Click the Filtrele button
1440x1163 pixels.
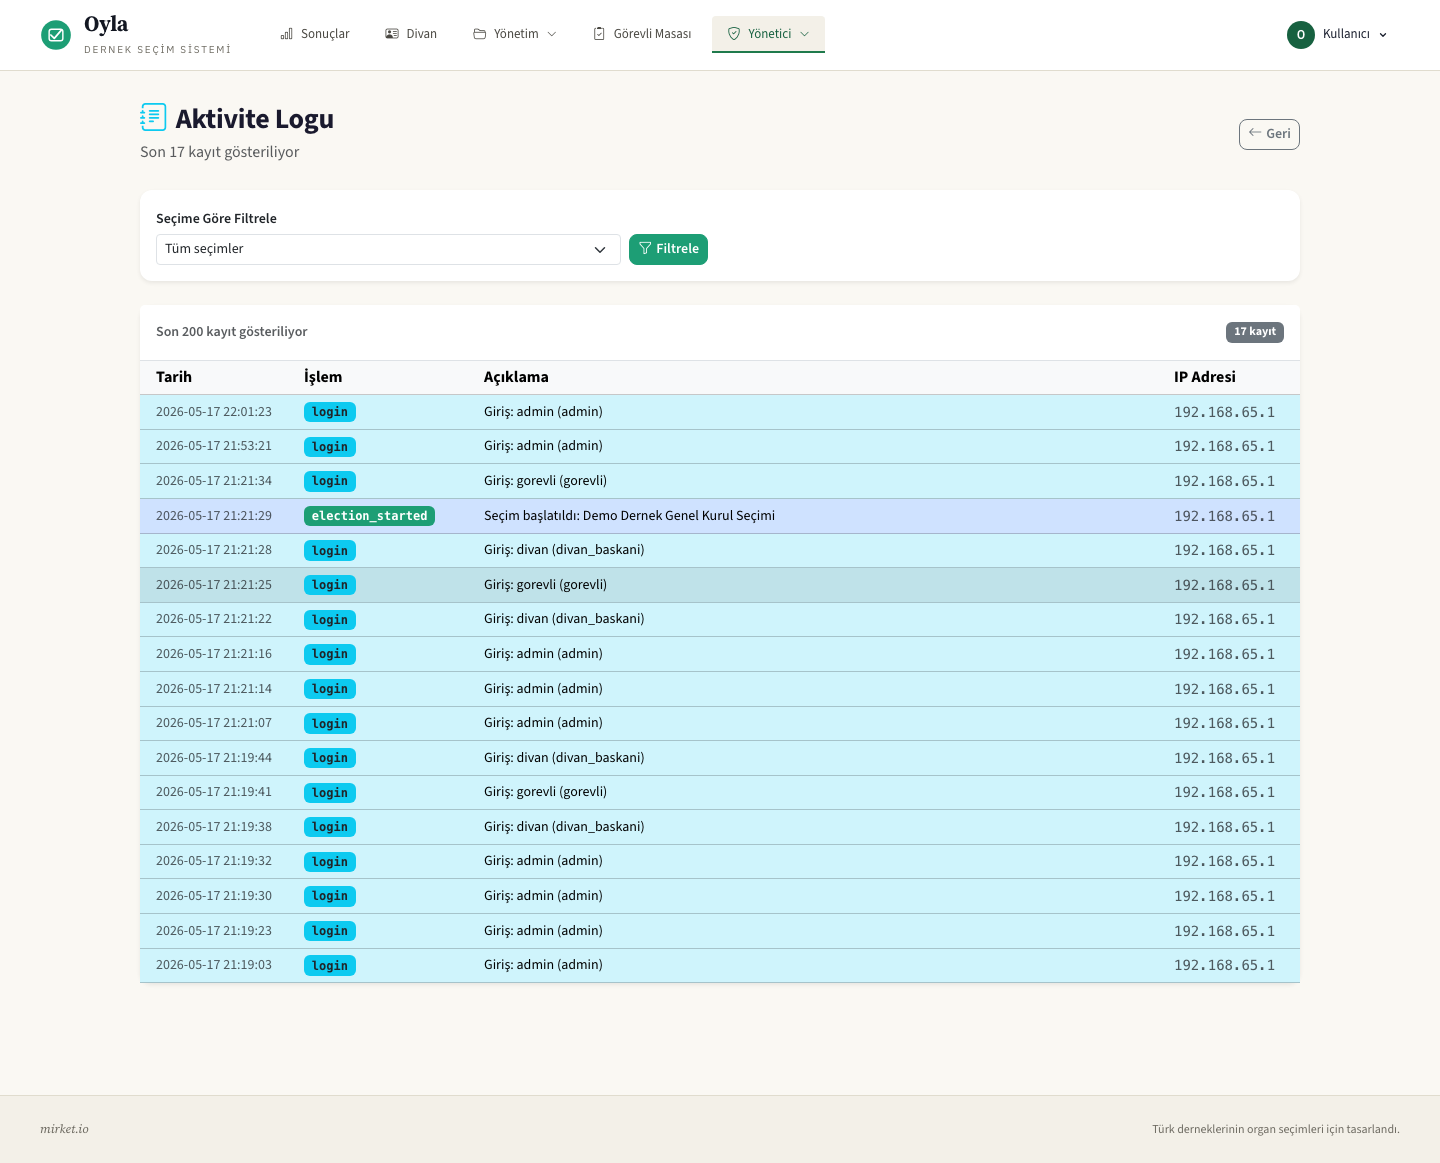click(668, 249)
